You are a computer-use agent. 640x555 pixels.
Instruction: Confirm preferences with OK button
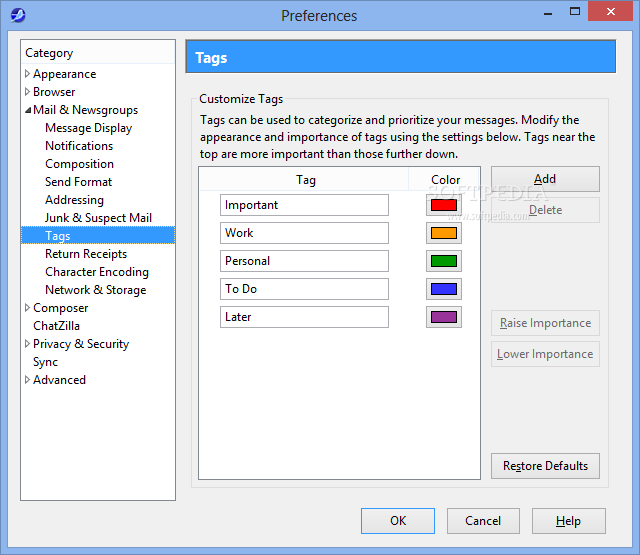398,521
